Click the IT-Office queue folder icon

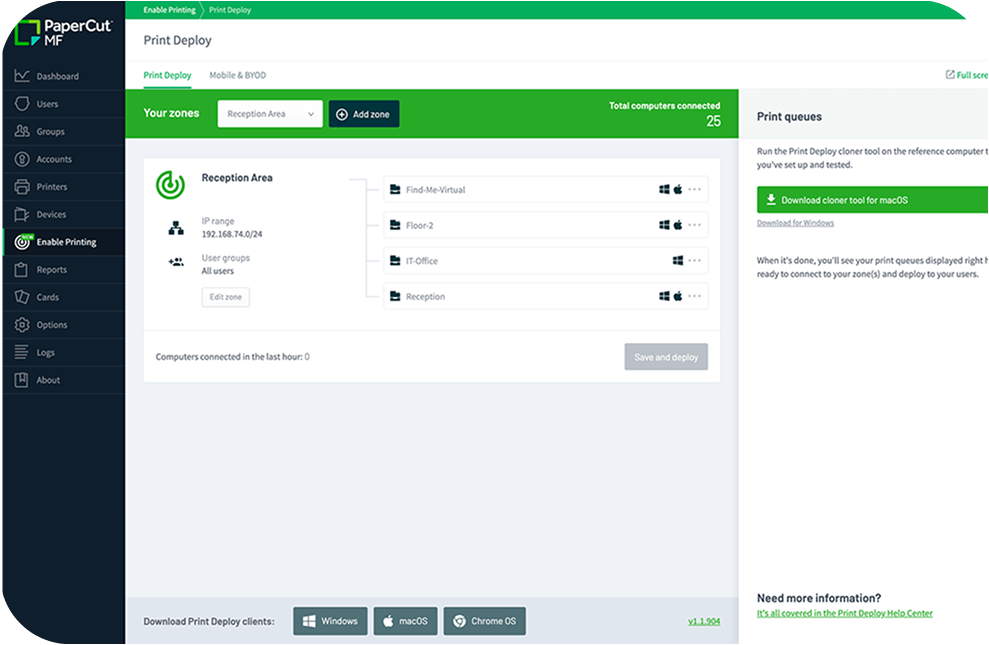click(395, 260)
